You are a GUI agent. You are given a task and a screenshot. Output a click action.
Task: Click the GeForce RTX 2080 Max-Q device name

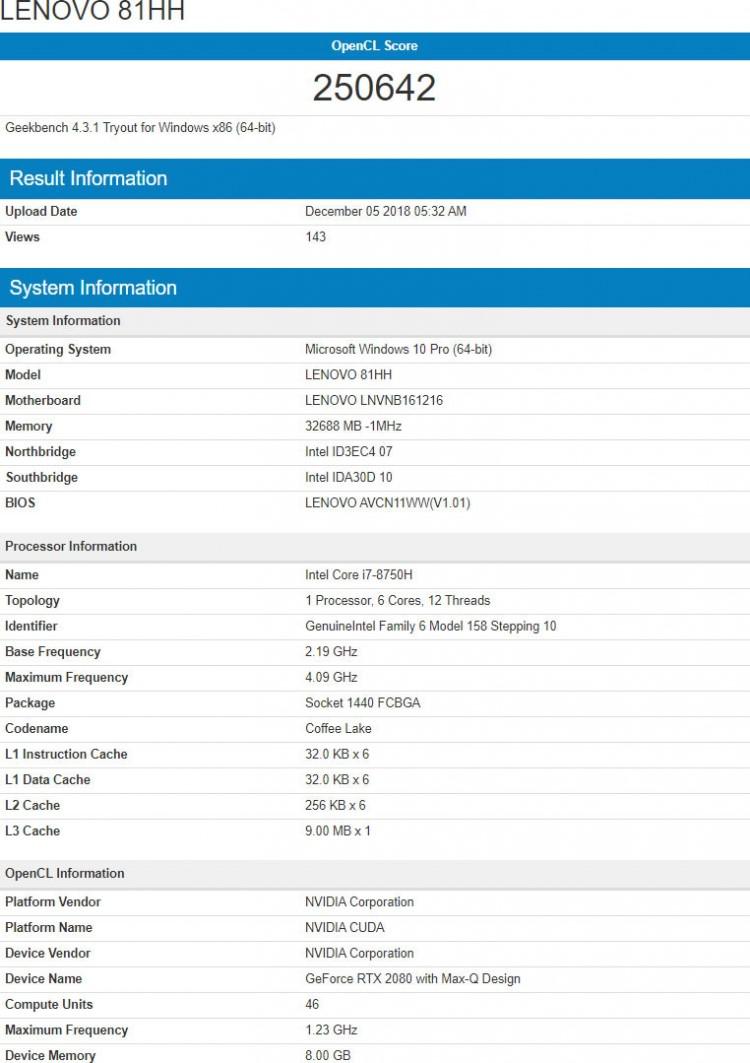point(412,979)
